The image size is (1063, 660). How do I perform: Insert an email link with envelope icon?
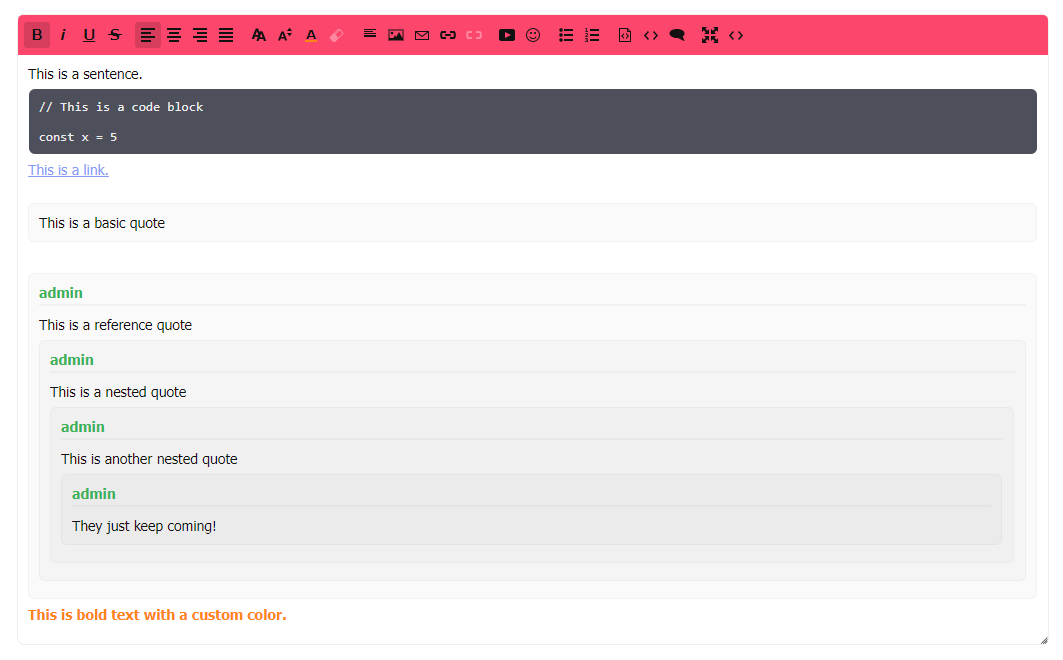point(422,35)
